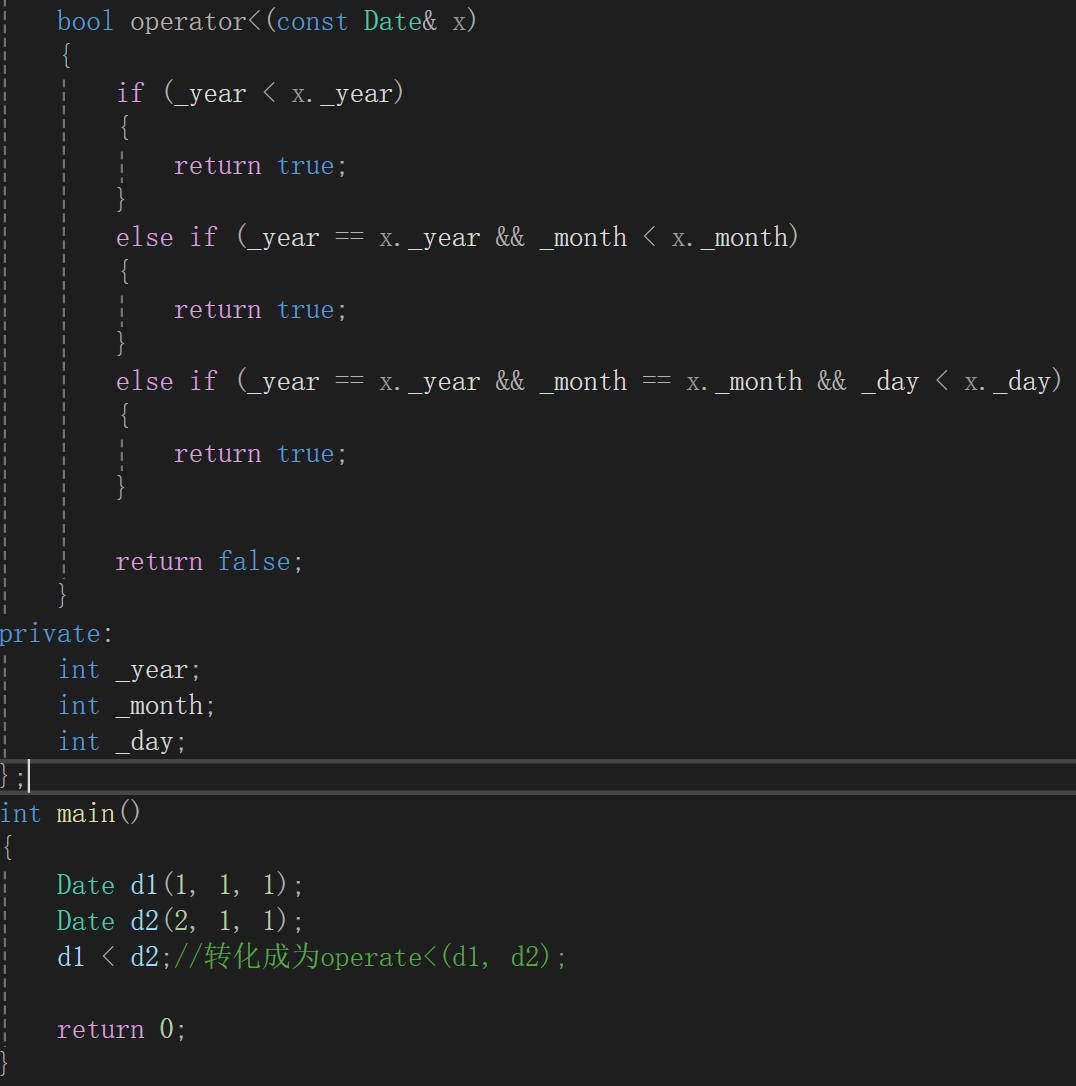Click the 'main' function name
Screen dimensions: 1076x1086
[x=85, y=813]
